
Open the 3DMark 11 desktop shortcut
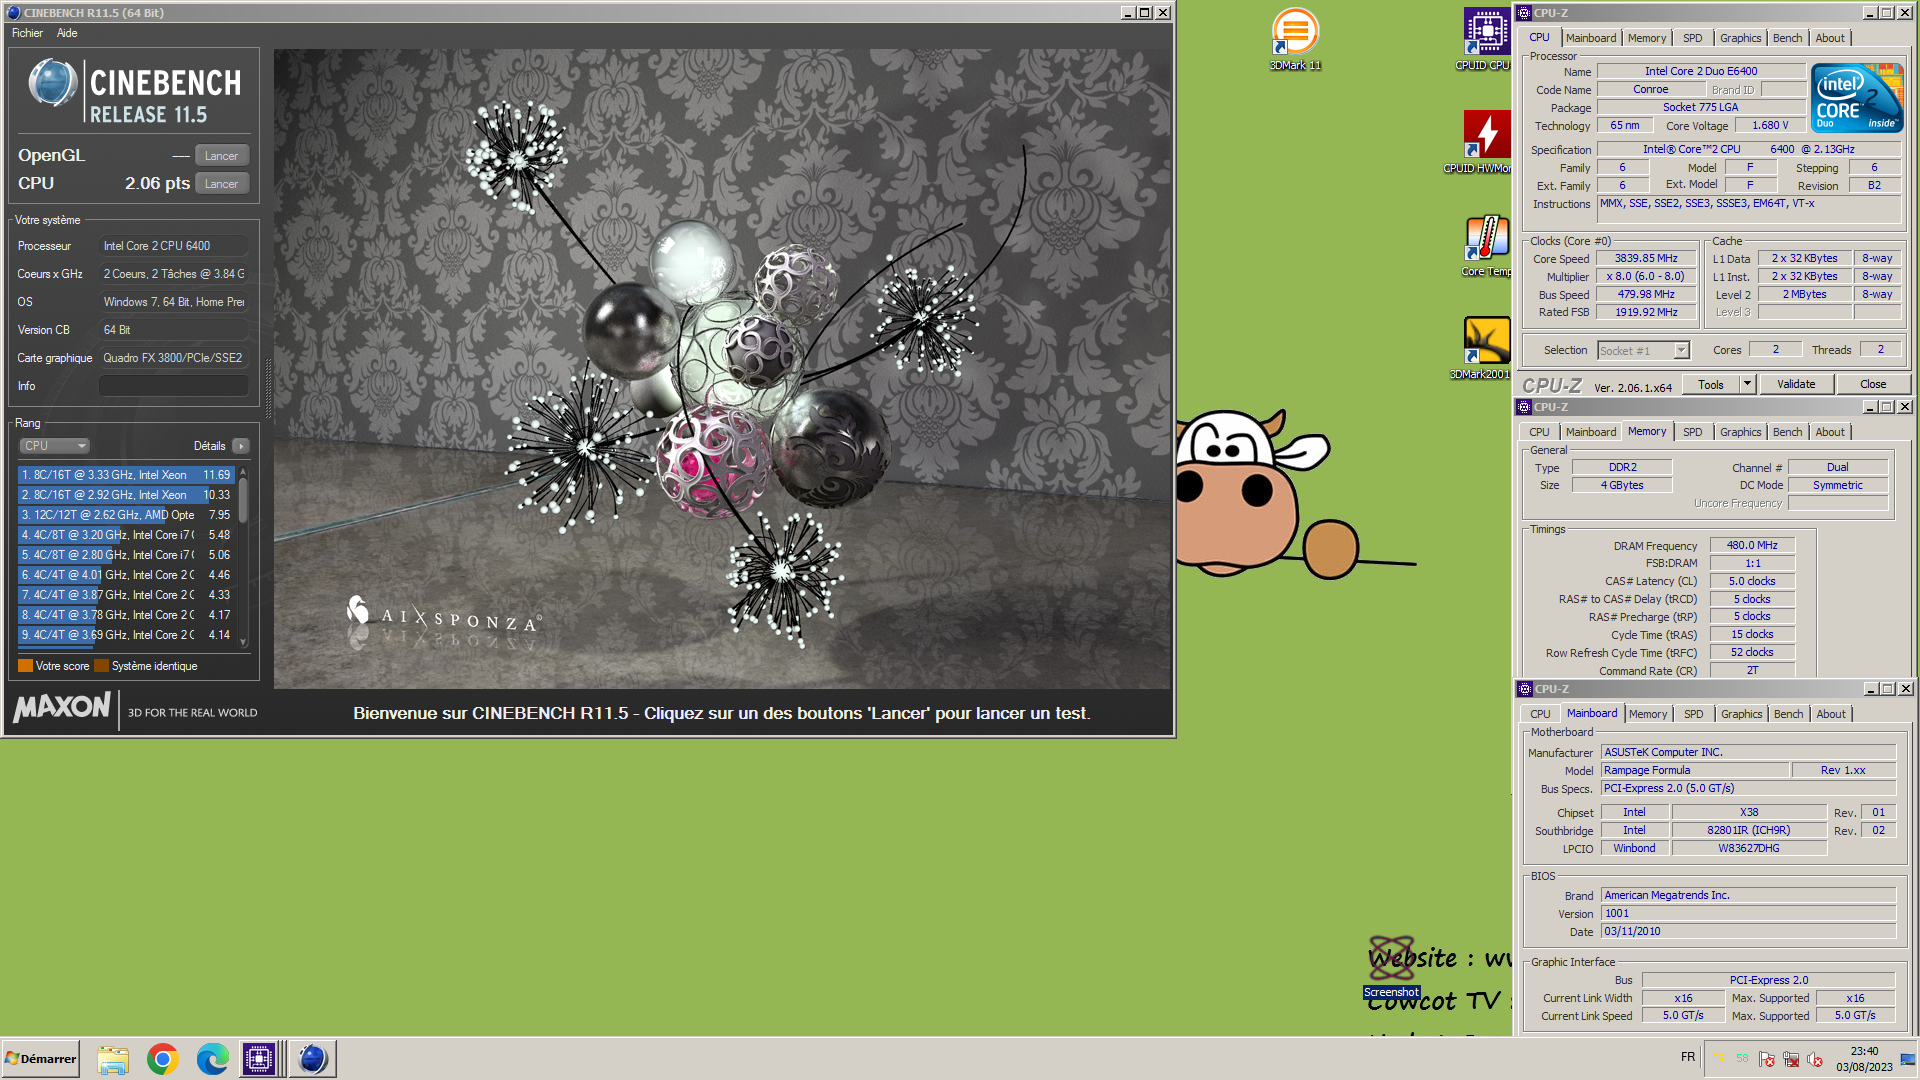point(1295,38)
